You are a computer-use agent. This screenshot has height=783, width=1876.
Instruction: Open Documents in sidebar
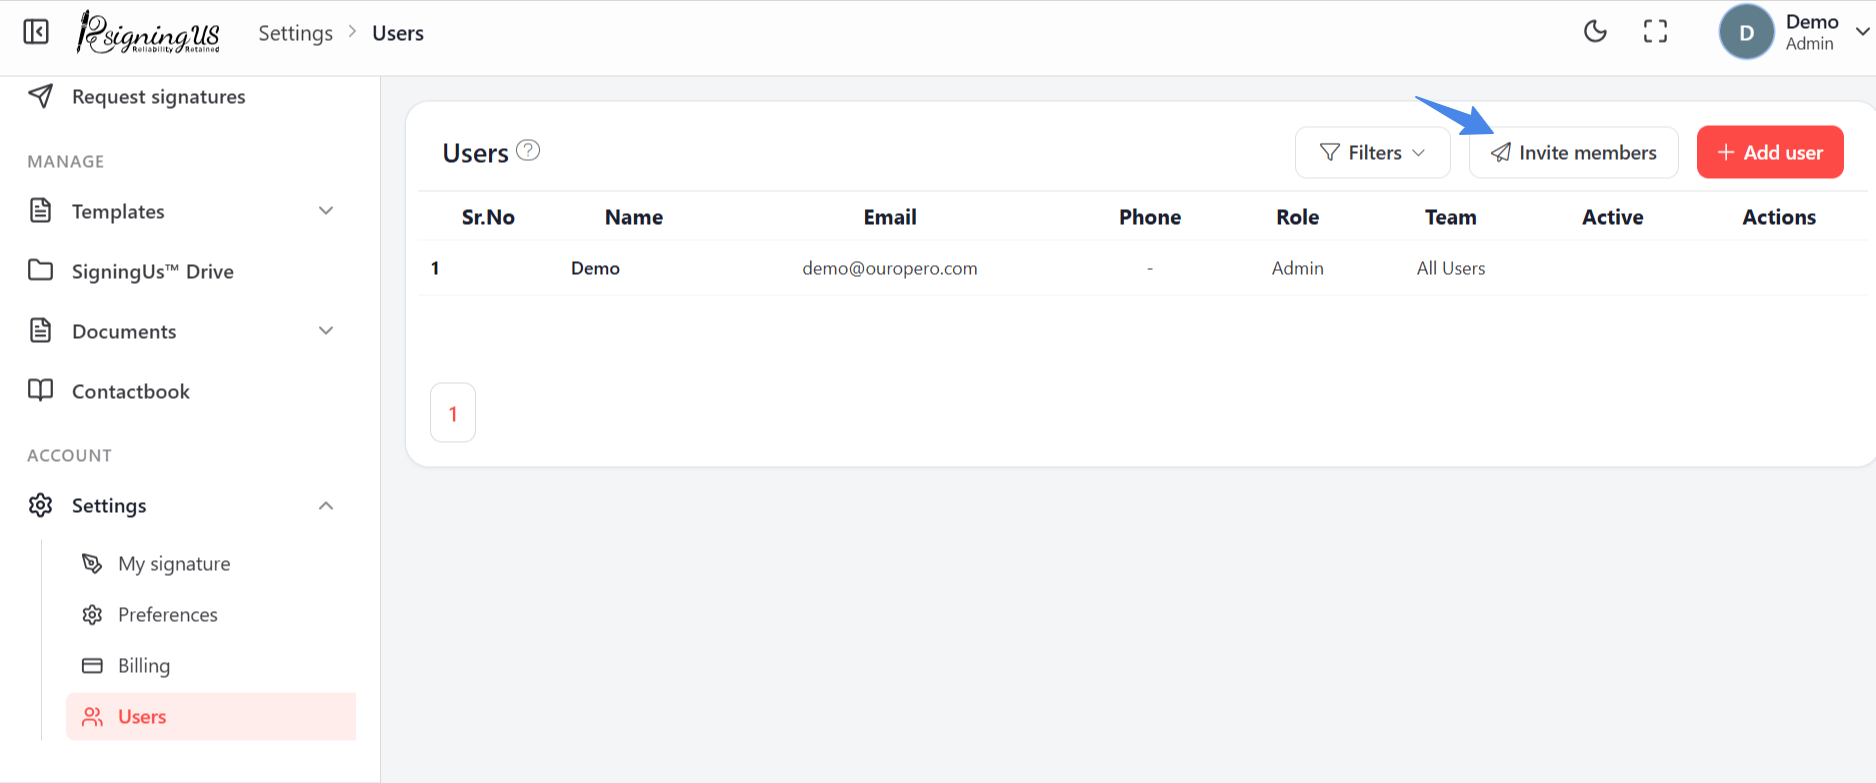tap(124, 331)
